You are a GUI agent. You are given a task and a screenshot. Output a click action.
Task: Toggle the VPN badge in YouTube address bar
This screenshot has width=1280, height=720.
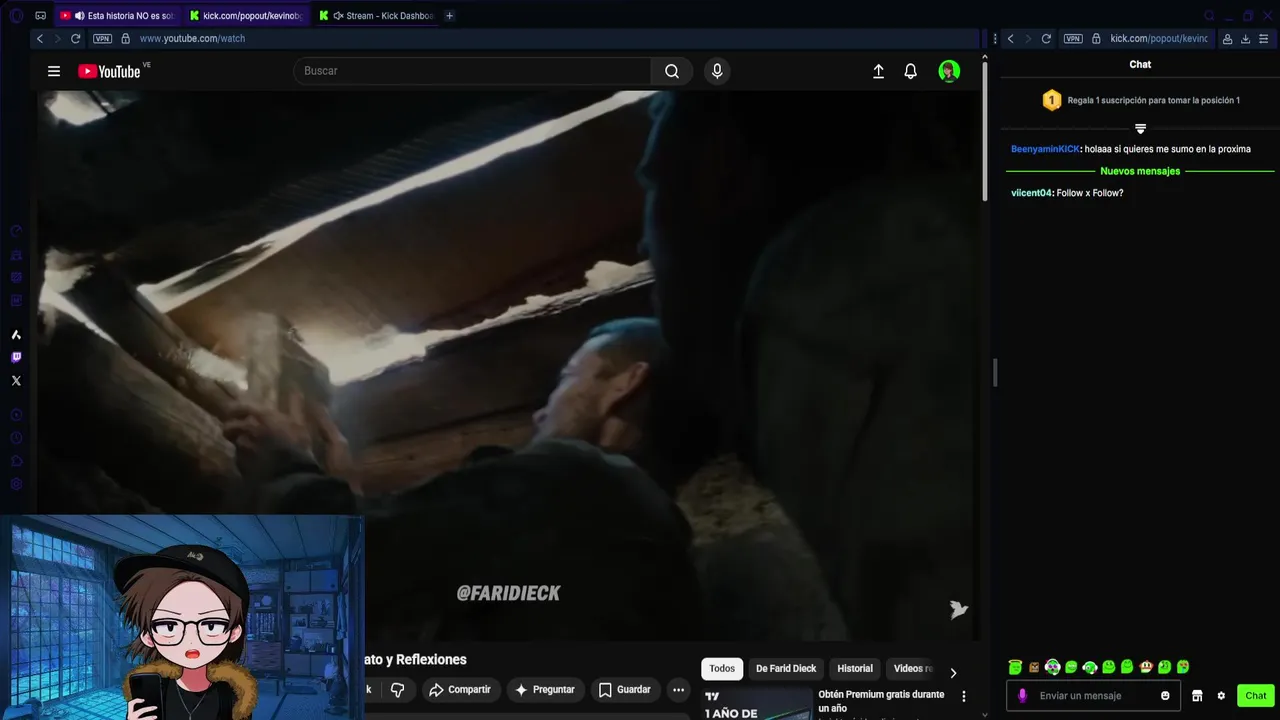(x=102, y=38)
